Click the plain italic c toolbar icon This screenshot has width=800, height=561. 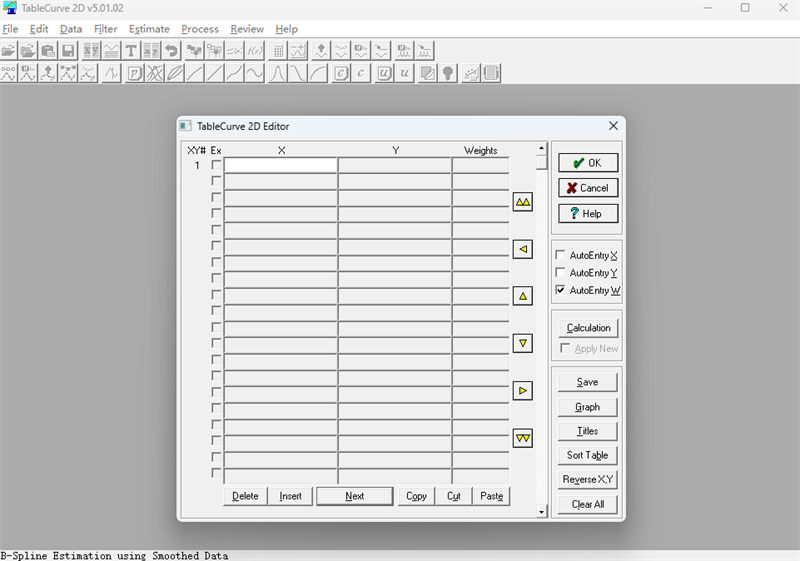pyautogui.click(x=361, y=73)
